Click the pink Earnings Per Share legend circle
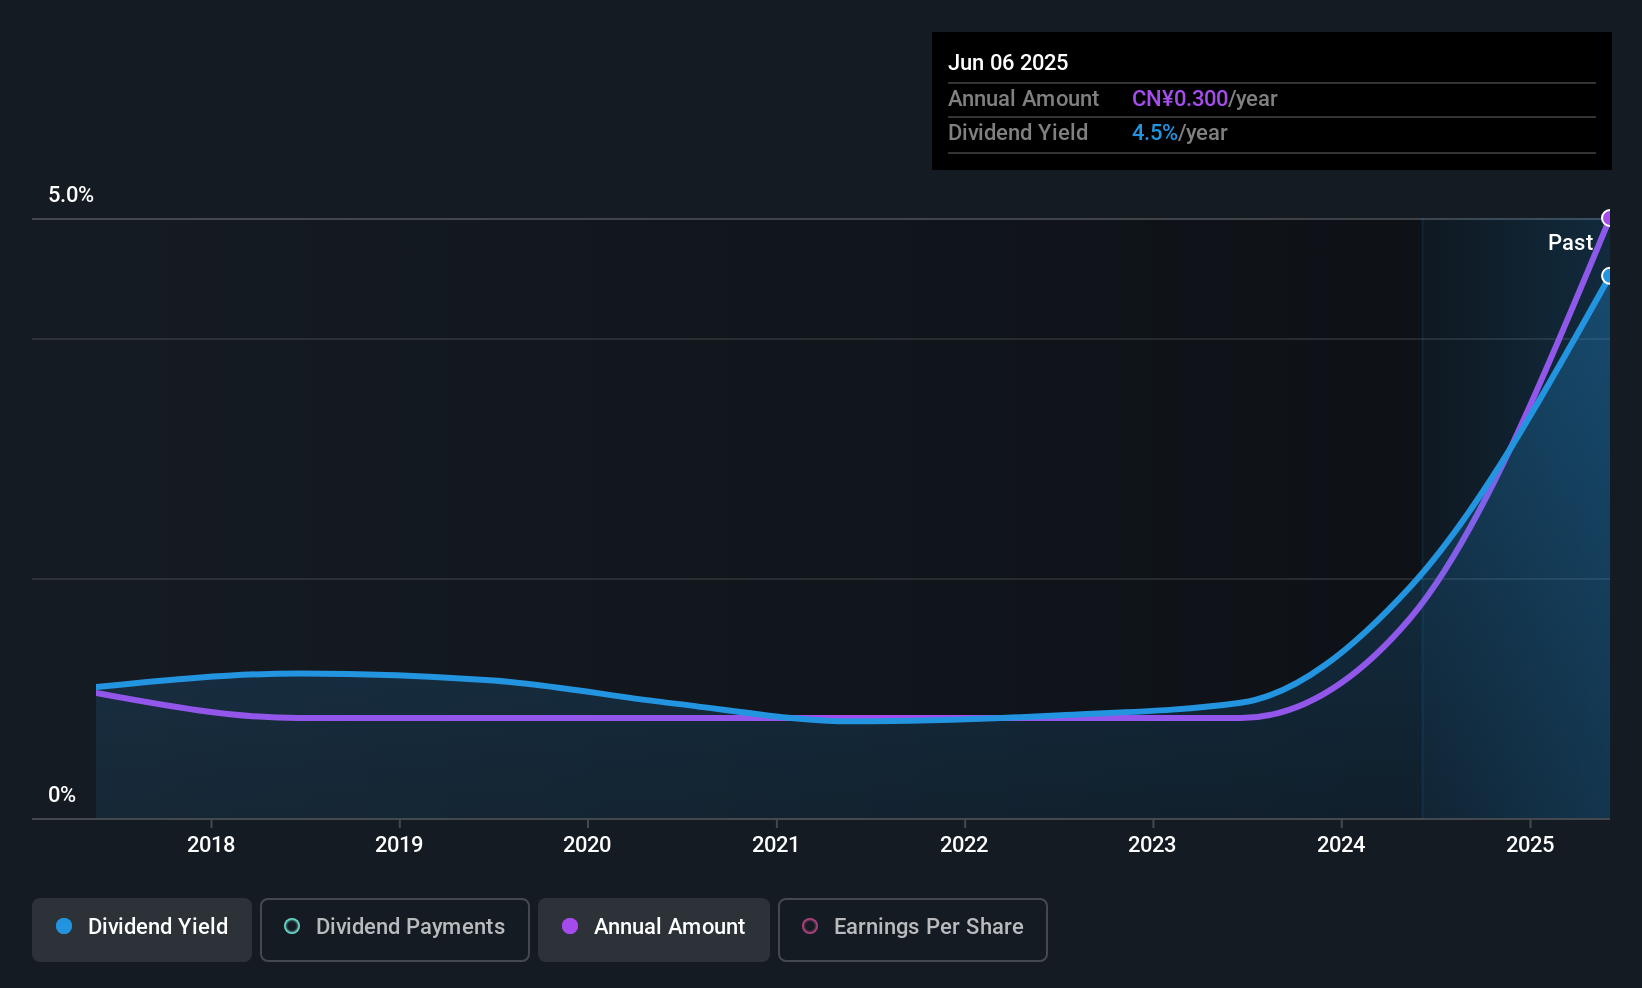This screenshot has width=1642, height=988. pyautogui.click(x=810, y=927)
